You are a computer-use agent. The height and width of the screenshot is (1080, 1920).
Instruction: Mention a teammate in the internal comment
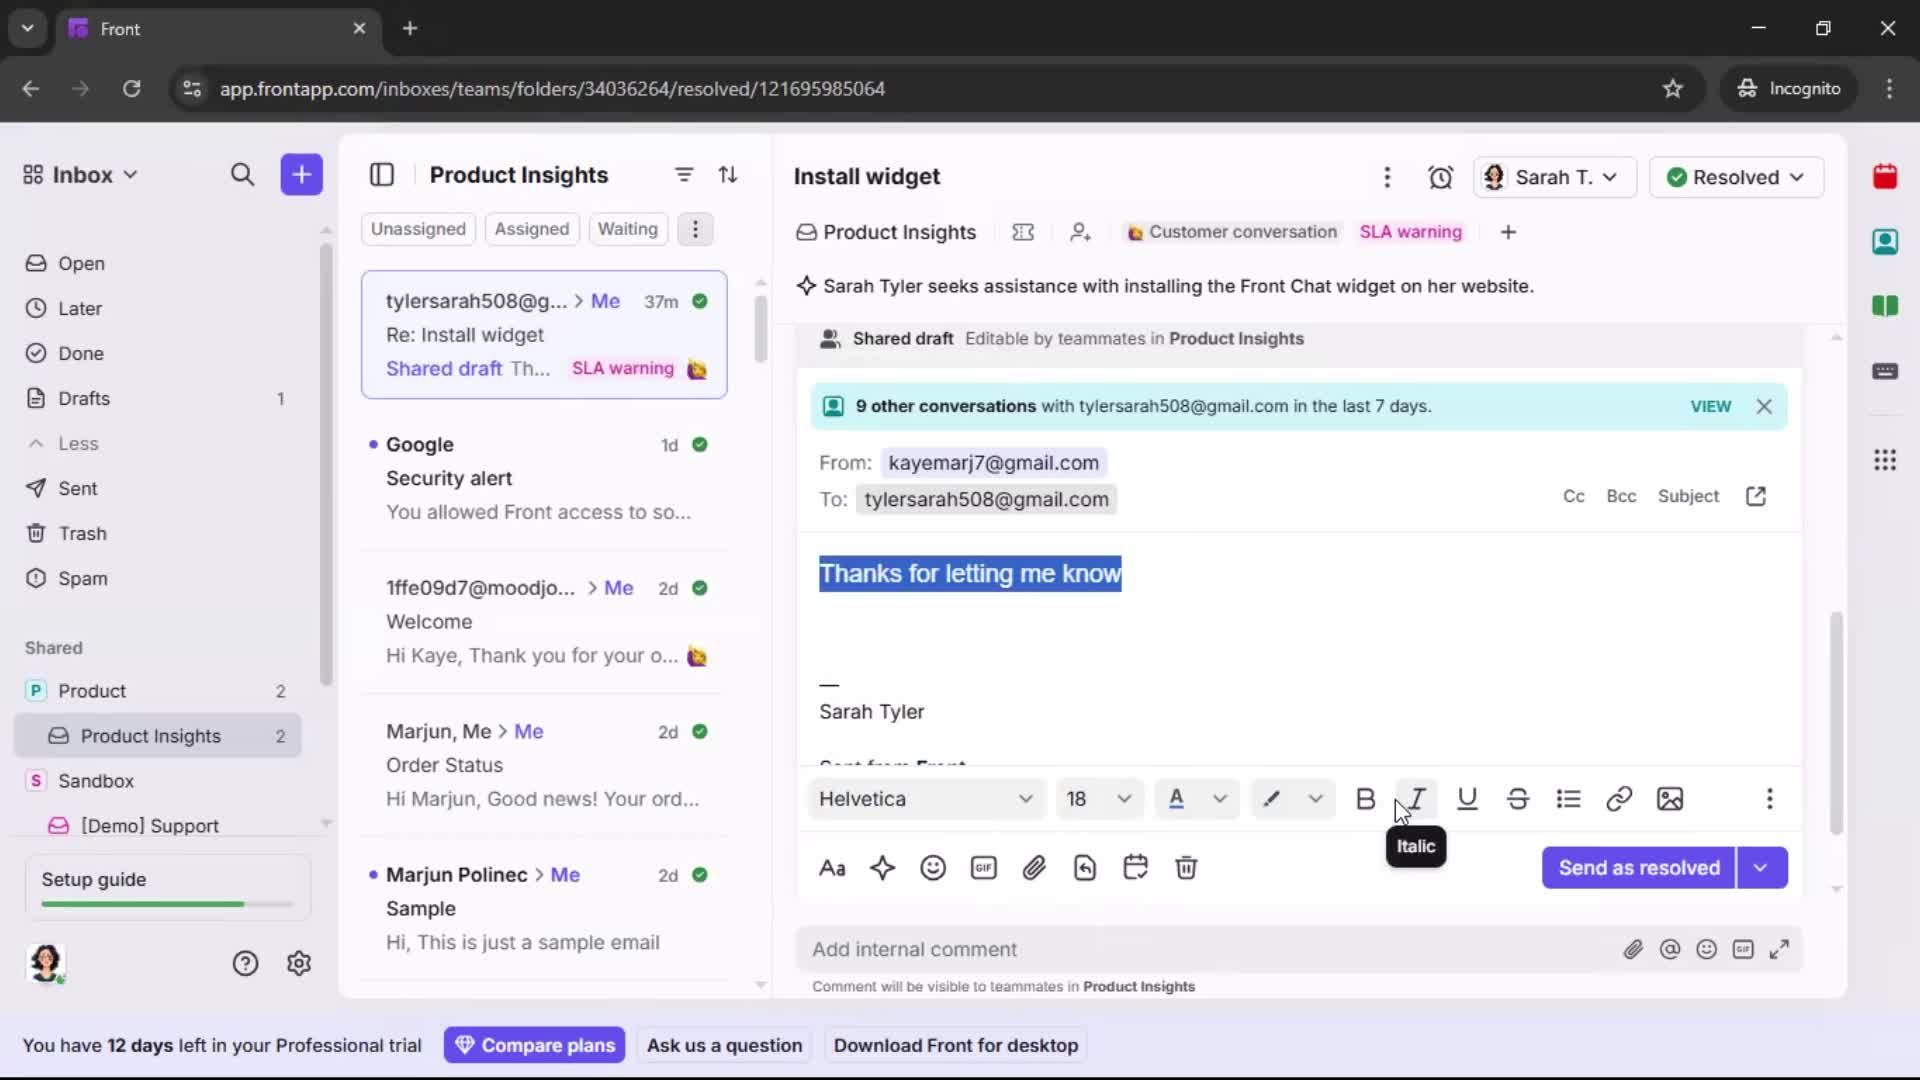1670,949
